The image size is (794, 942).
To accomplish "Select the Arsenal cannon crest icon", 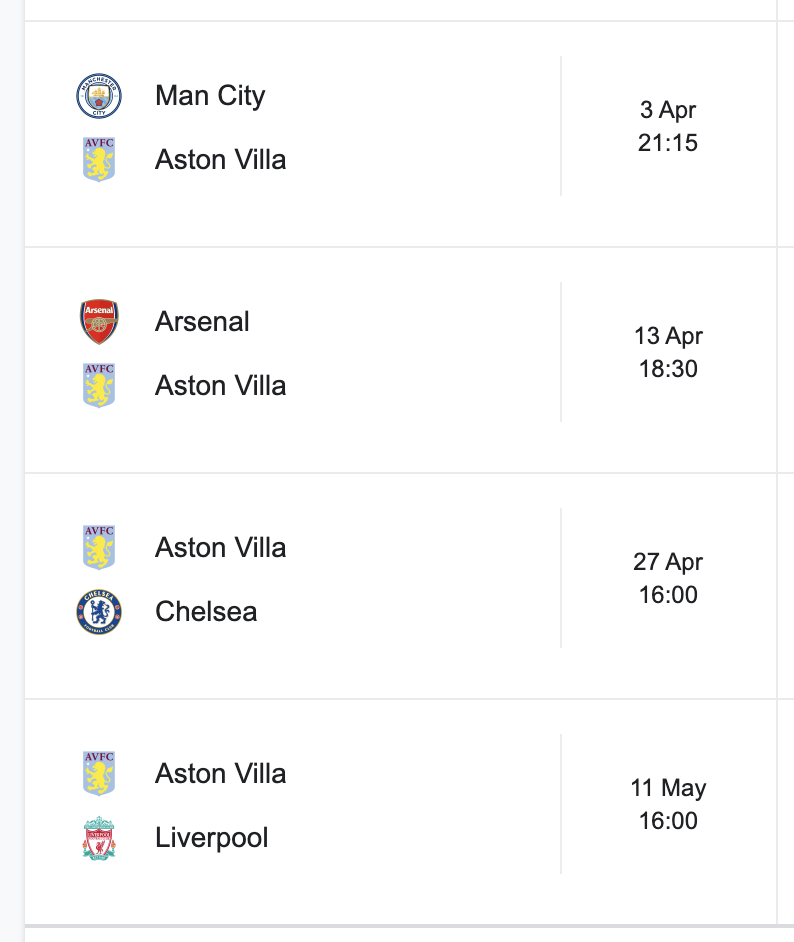I will pos(99,321).
